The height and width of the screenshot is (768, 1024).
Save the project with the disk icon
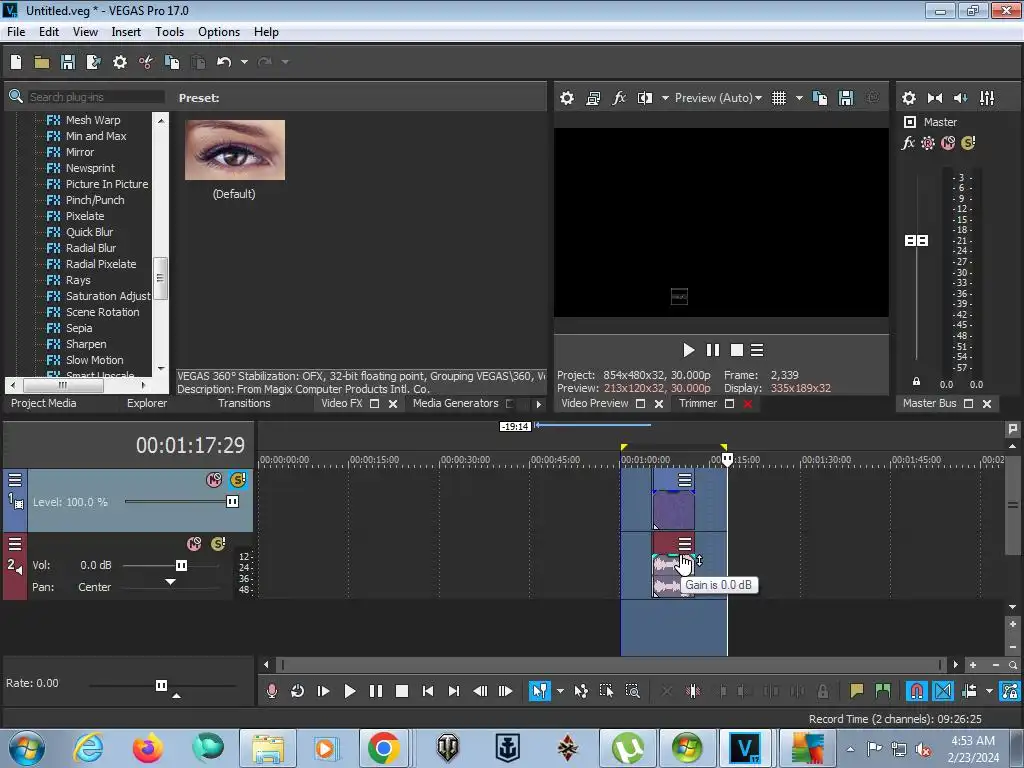click(68, 62)
